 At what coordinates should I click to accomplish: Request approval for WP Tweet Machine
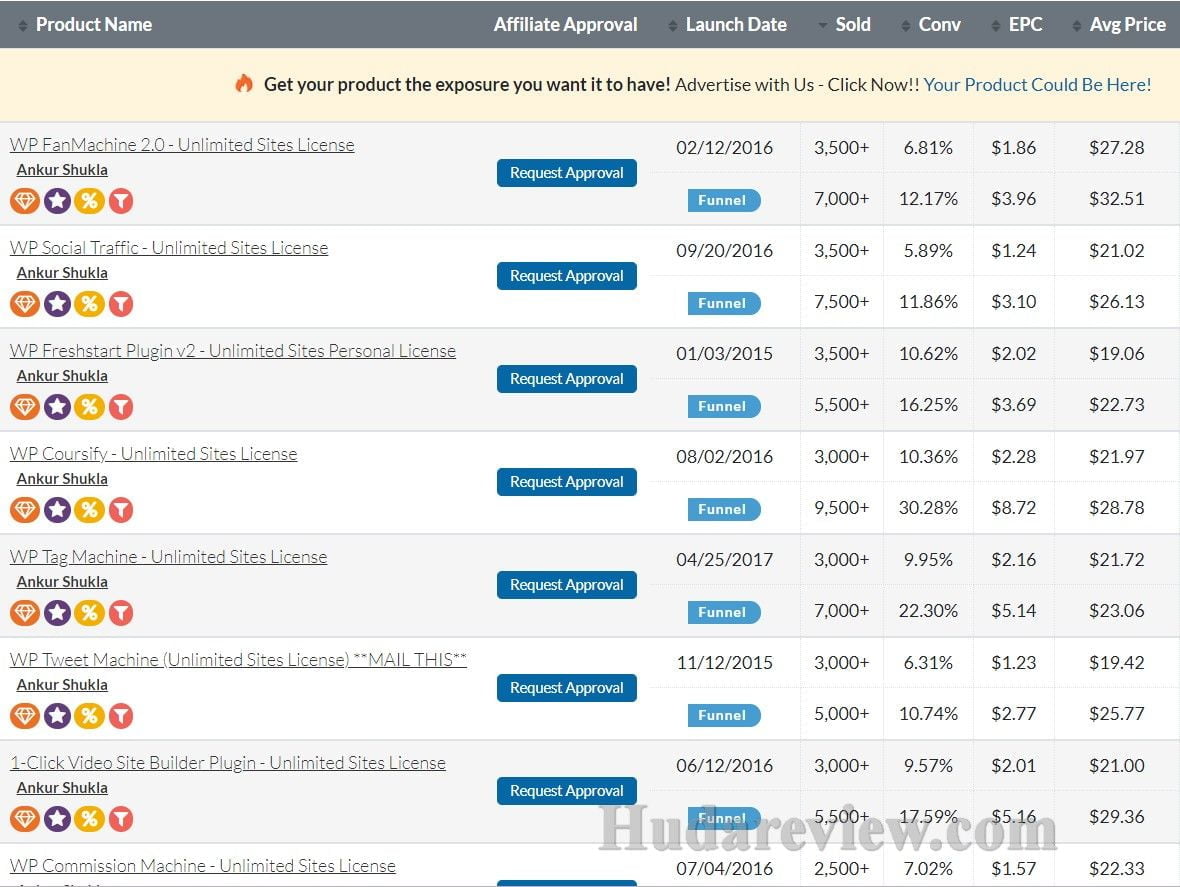tap(567, 688)
